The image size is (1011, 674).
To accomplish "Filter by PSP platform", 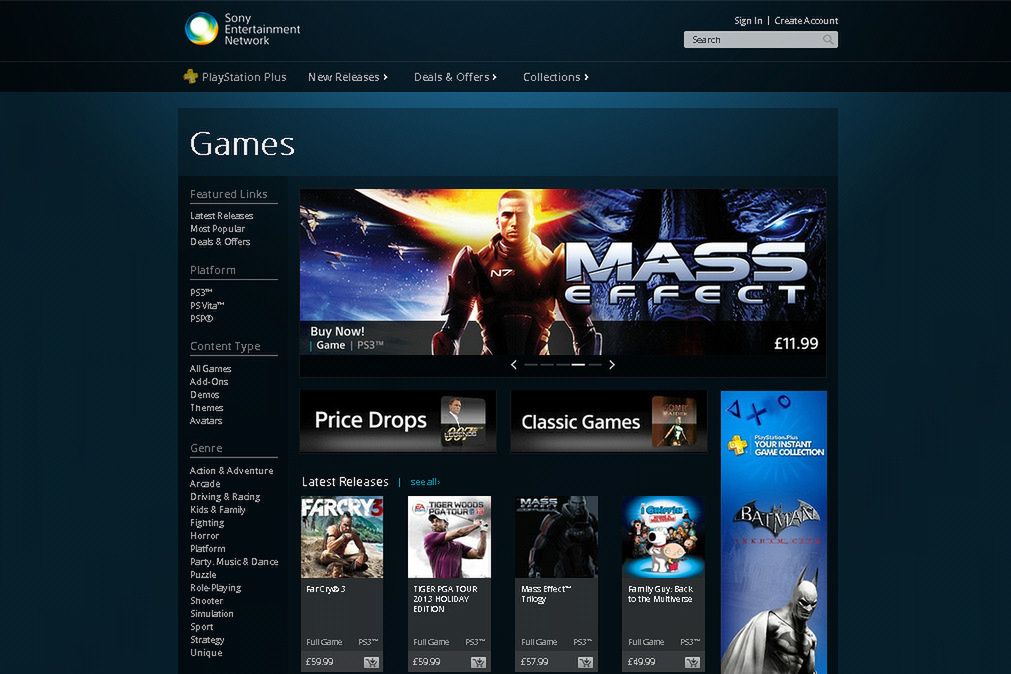I will tap(201, 318).
